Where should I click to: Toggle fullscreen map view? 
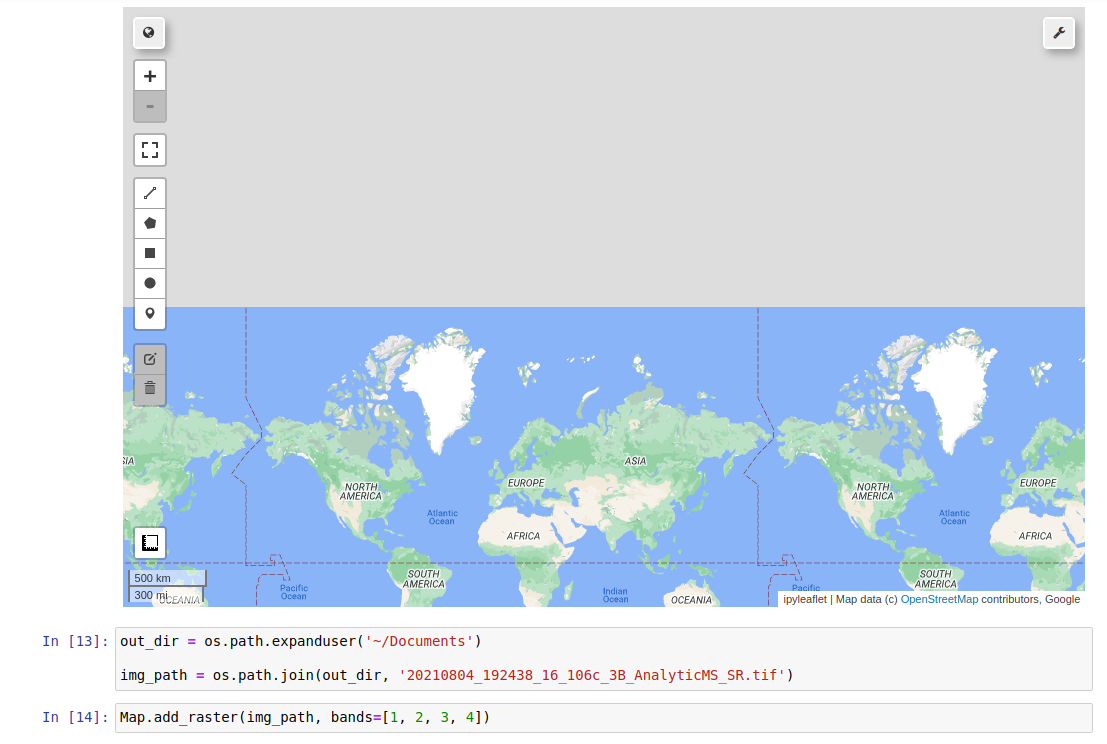(150, 149)
